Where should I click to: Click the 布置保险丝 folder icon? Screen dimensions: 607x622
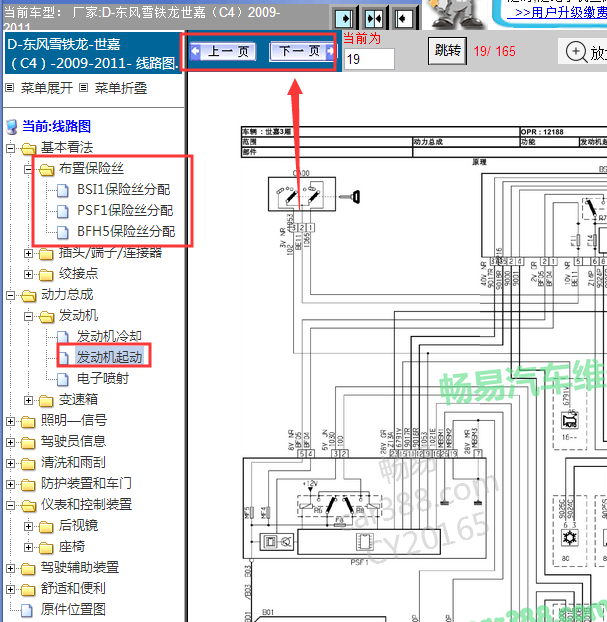click(46, 170)
